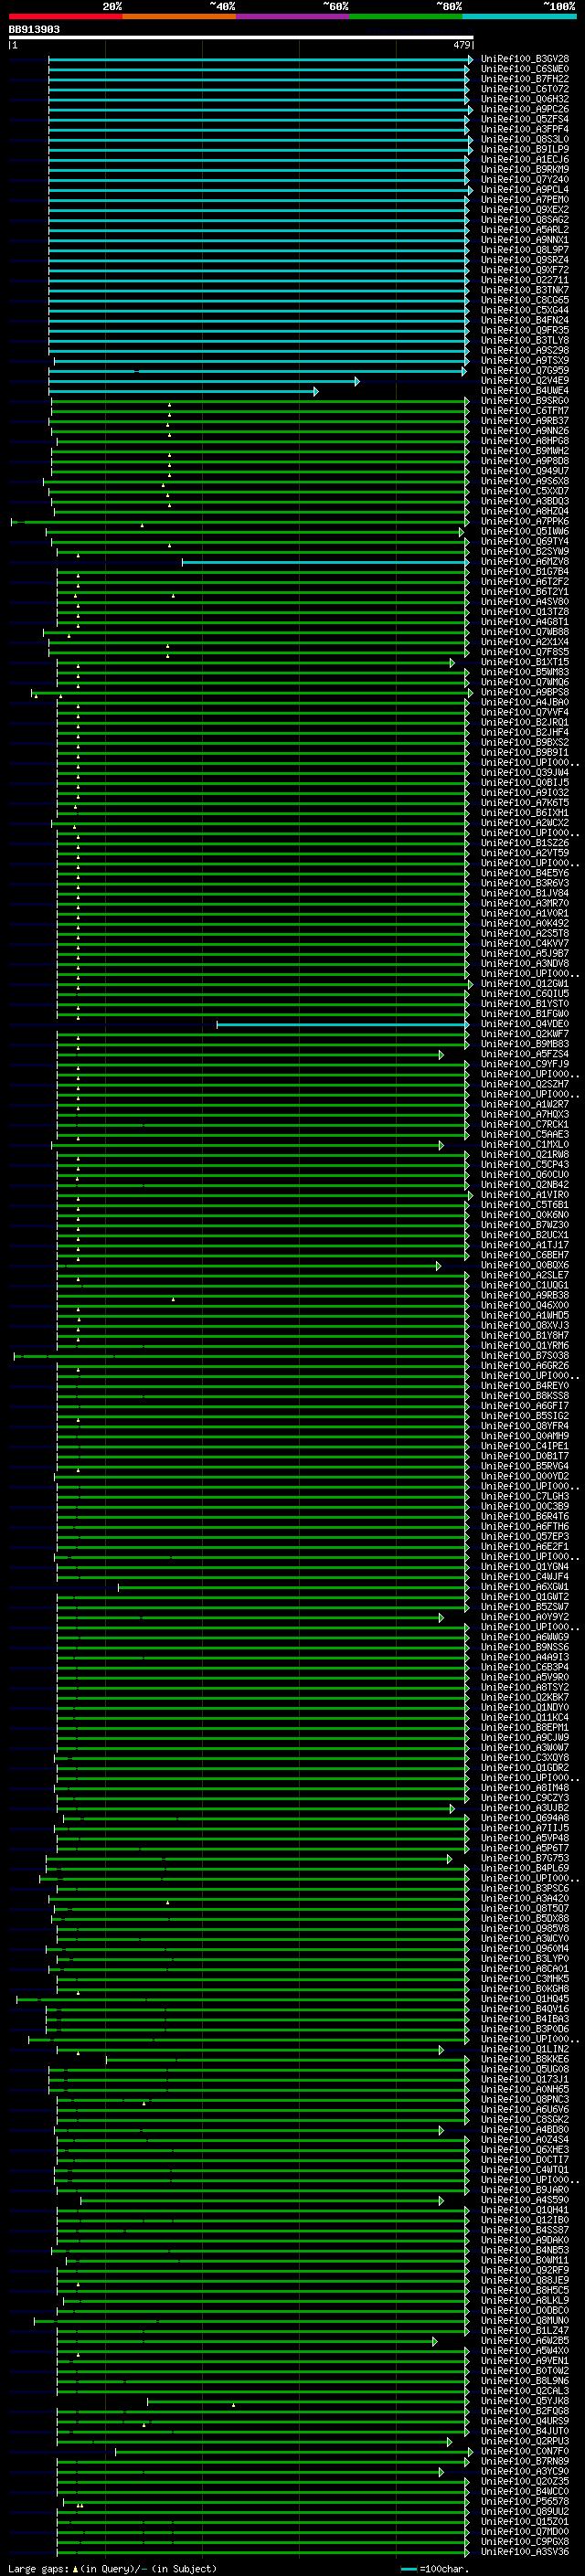Click the white query length ruler bar
Image resolution: width=585 pixels, height=2576 pixels.
coord(240,38)
